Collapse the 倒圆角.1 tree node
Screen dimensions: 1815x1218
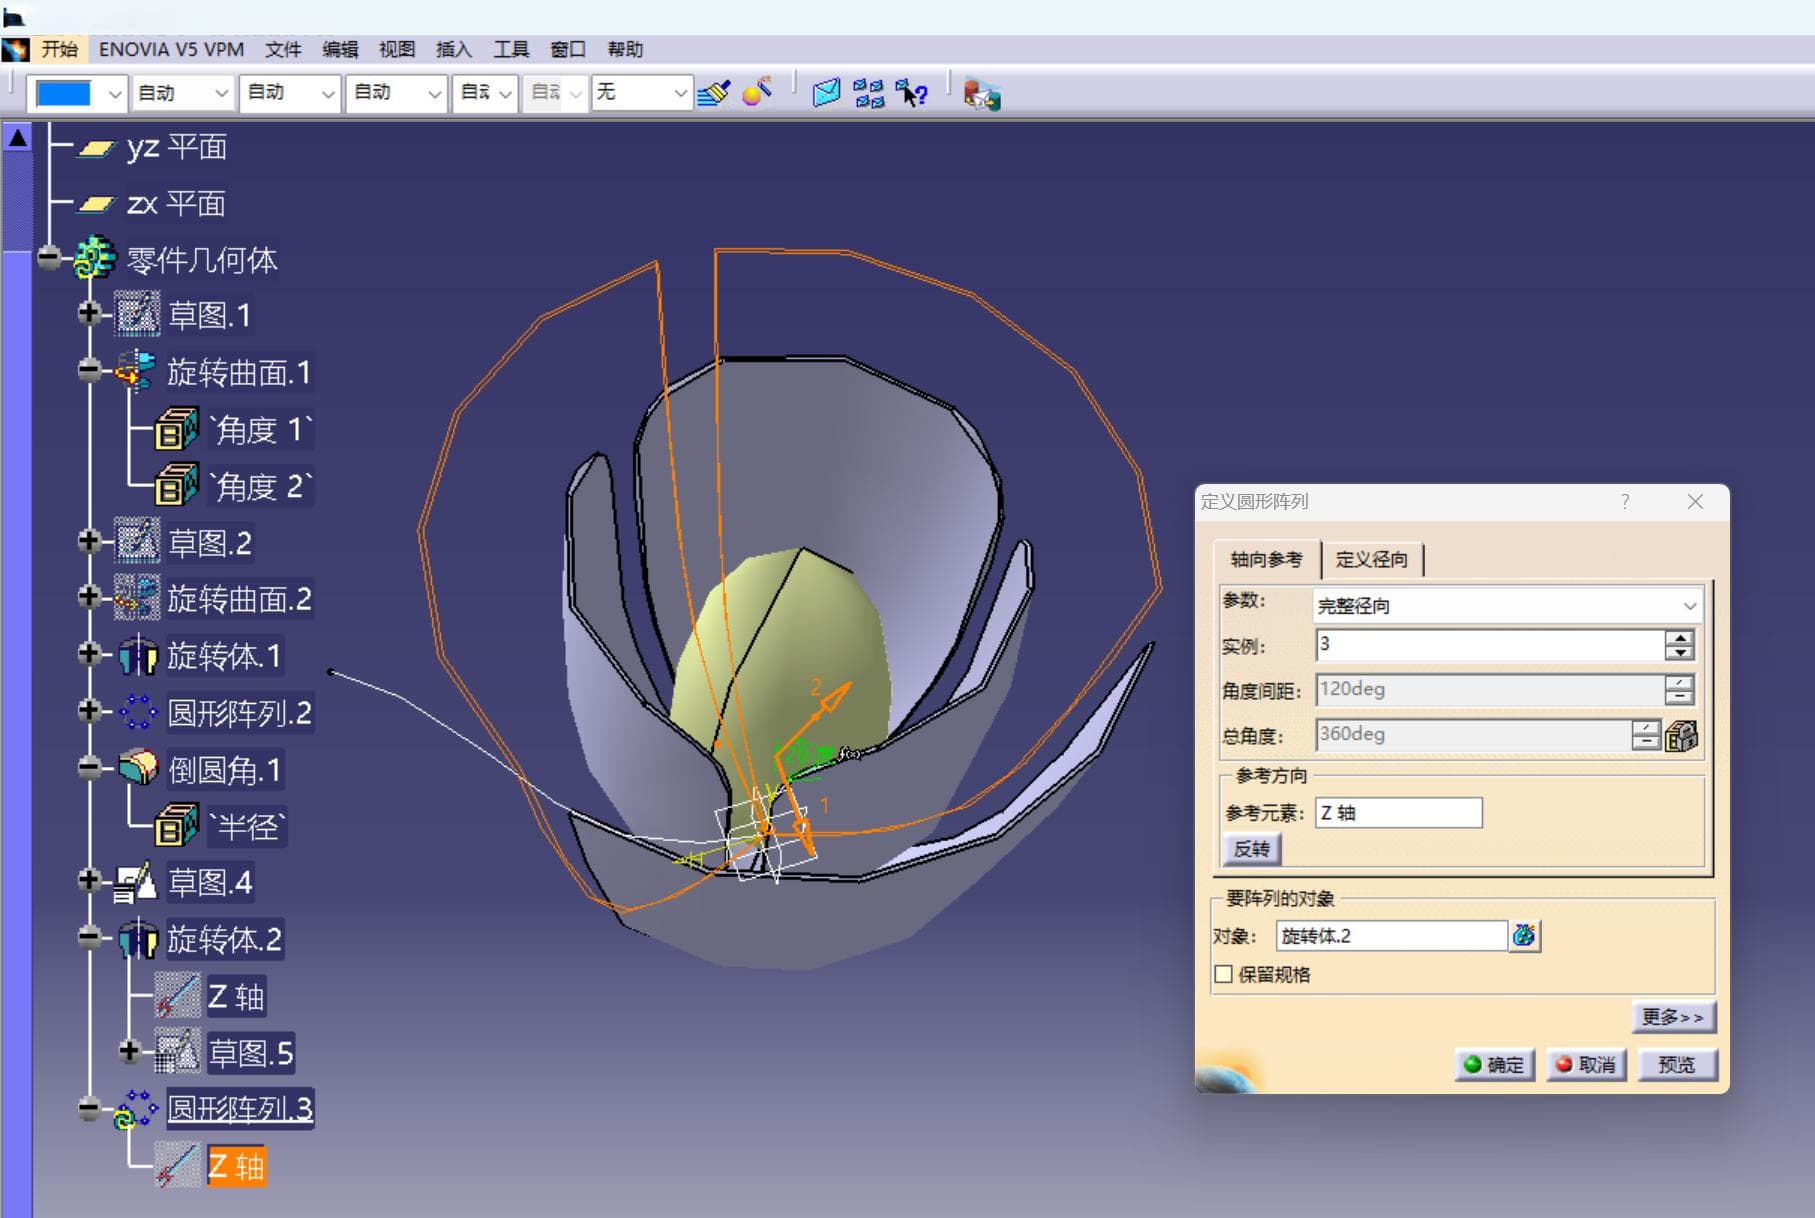[x=89, y=768]
